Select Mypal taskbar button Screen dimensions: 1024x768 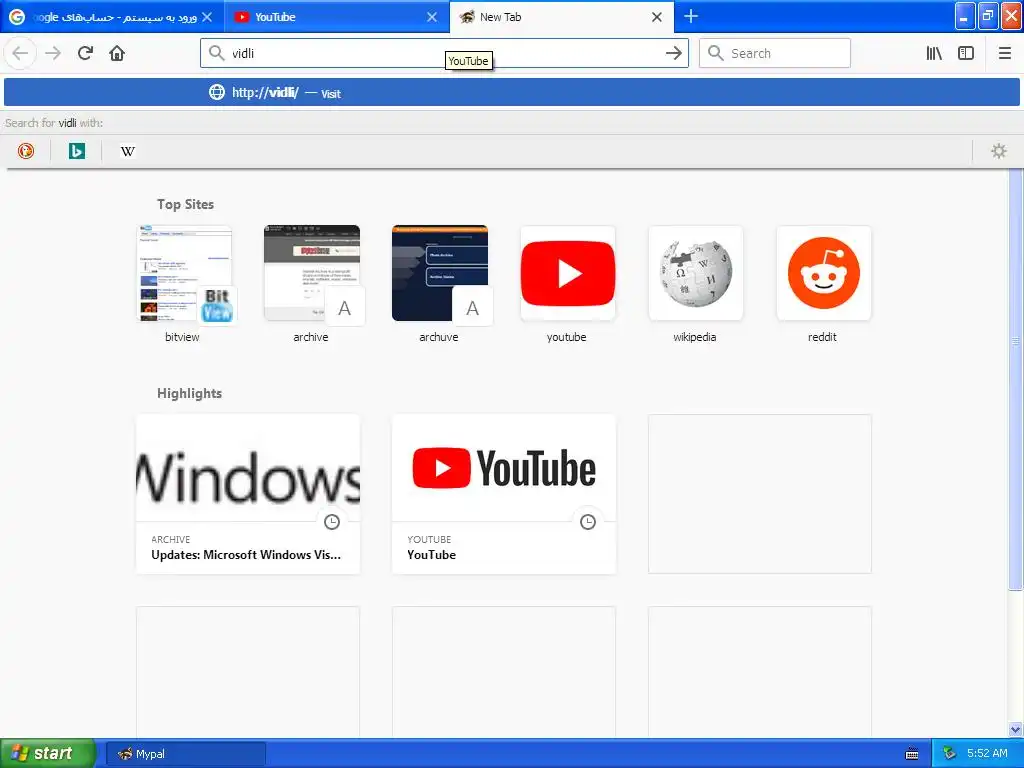pos(185,754)
